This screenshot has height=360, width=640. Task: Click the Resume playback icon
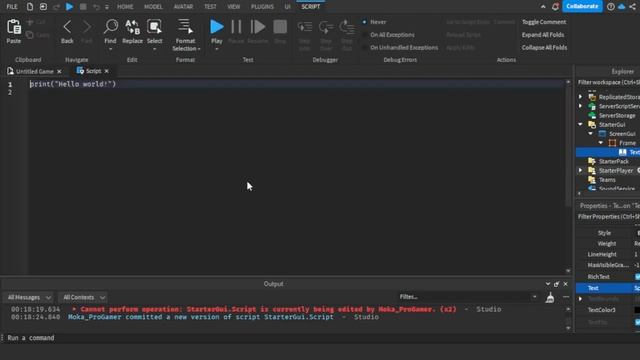[258, 27]
